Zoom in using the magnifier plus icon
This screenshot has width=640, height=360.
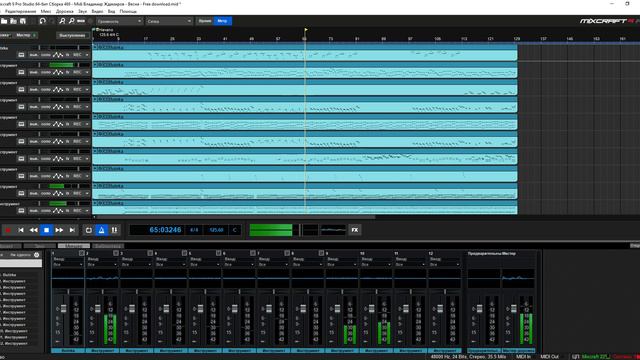pyautogui.click(x=62, y=21)
